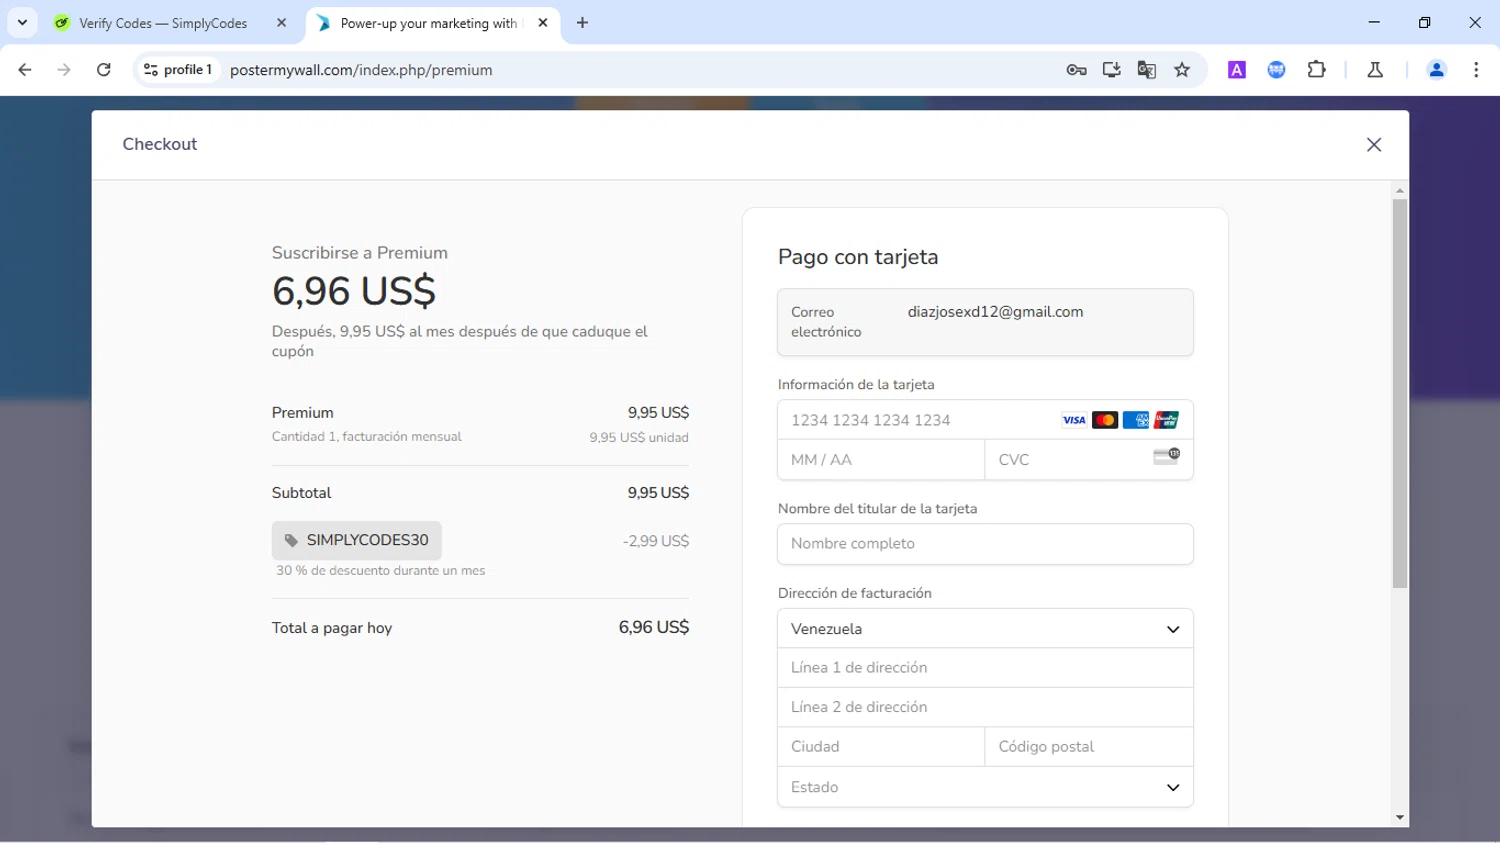Click the install app icon in address bar

click(1111, 70)
